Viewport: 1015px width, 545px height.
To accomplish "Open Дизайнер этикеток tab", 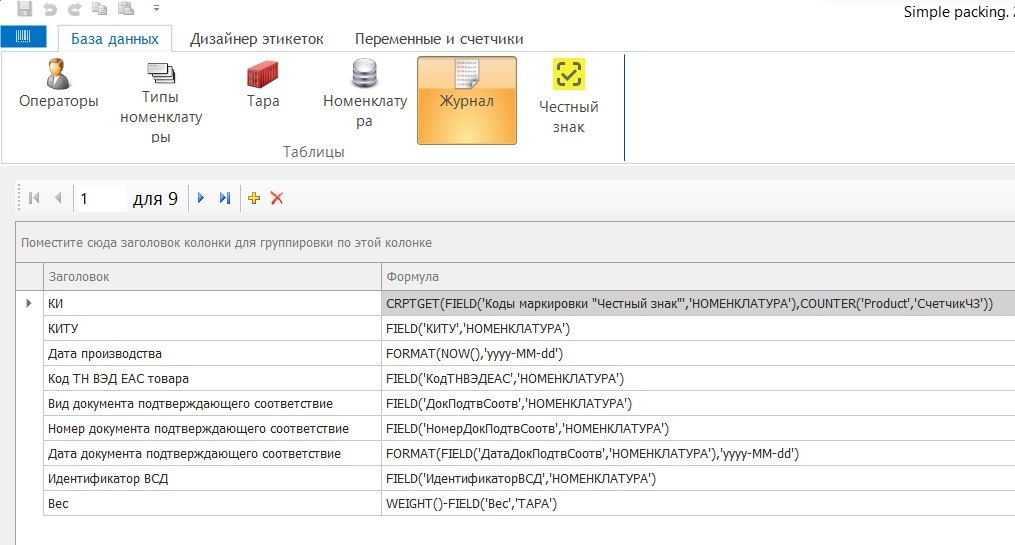I will pos(256,39).
